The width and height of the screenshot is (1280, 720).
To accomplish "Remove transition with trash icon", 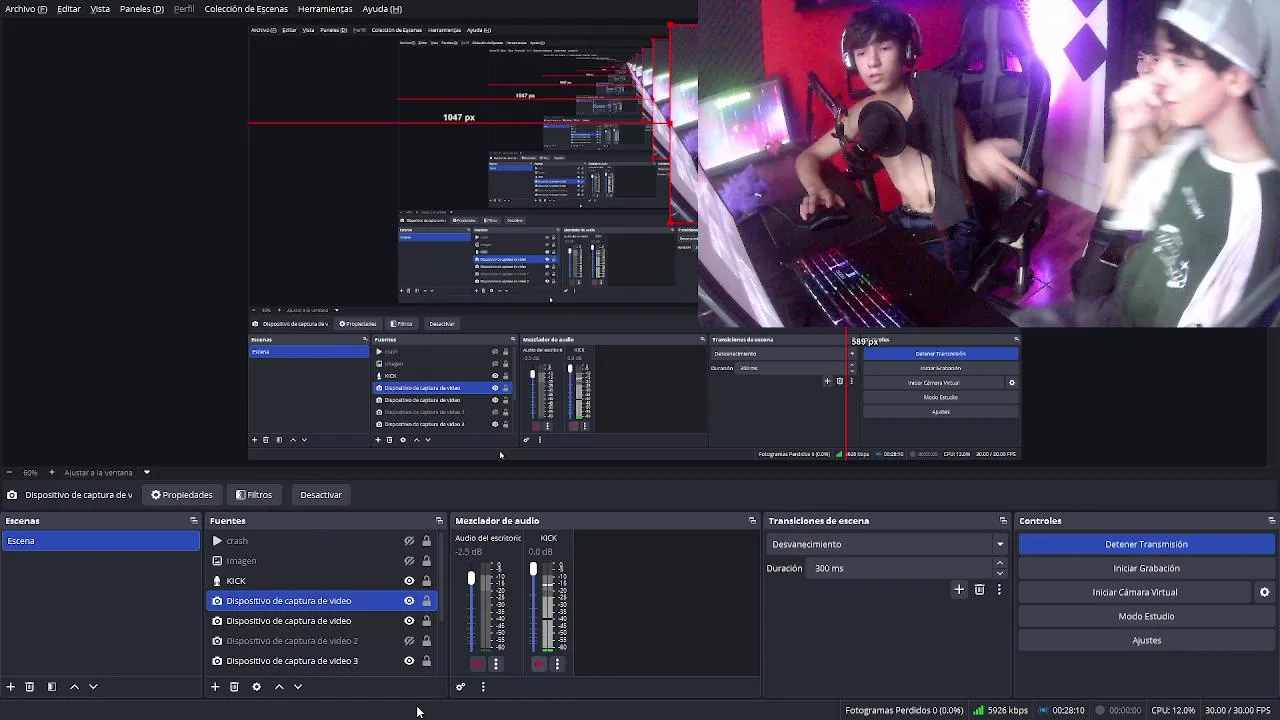I will pos(980,590).
